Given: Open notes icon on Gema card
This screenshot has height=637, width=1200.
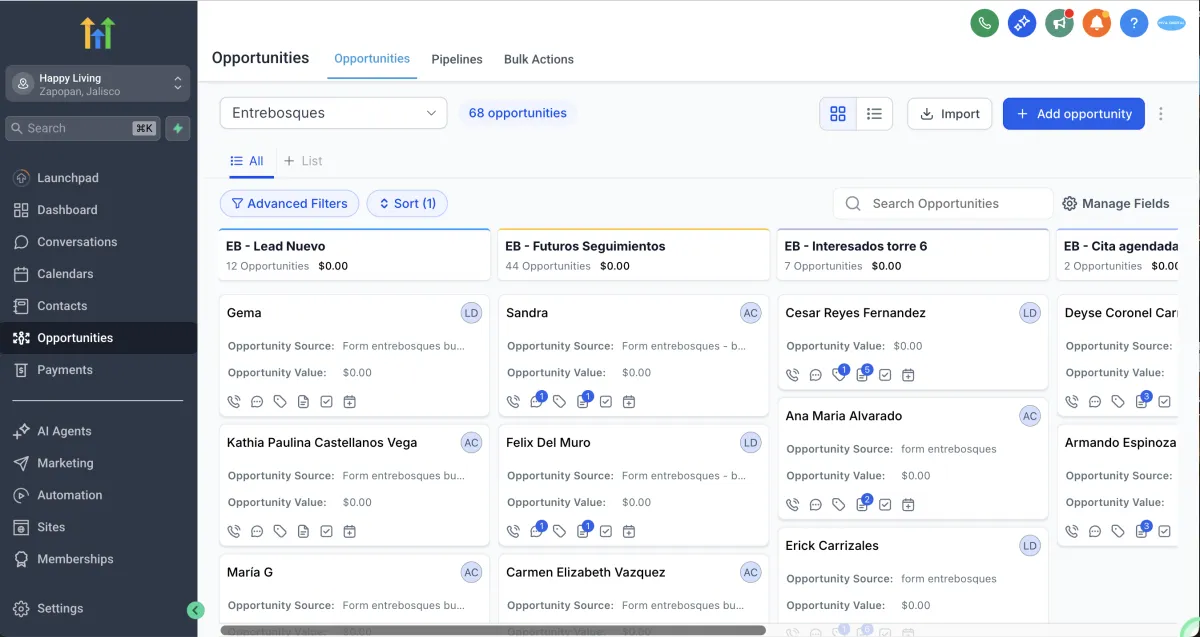Looking at the screenshot, I should pos(303,402).
